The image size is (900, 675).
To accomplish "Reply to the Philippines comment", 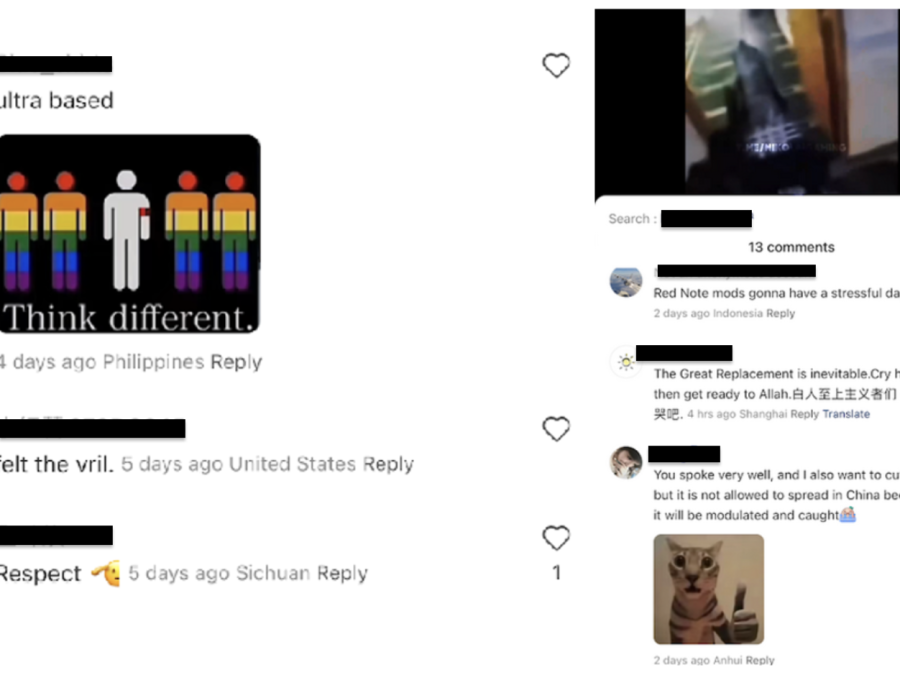I will (x=236, y=362).
